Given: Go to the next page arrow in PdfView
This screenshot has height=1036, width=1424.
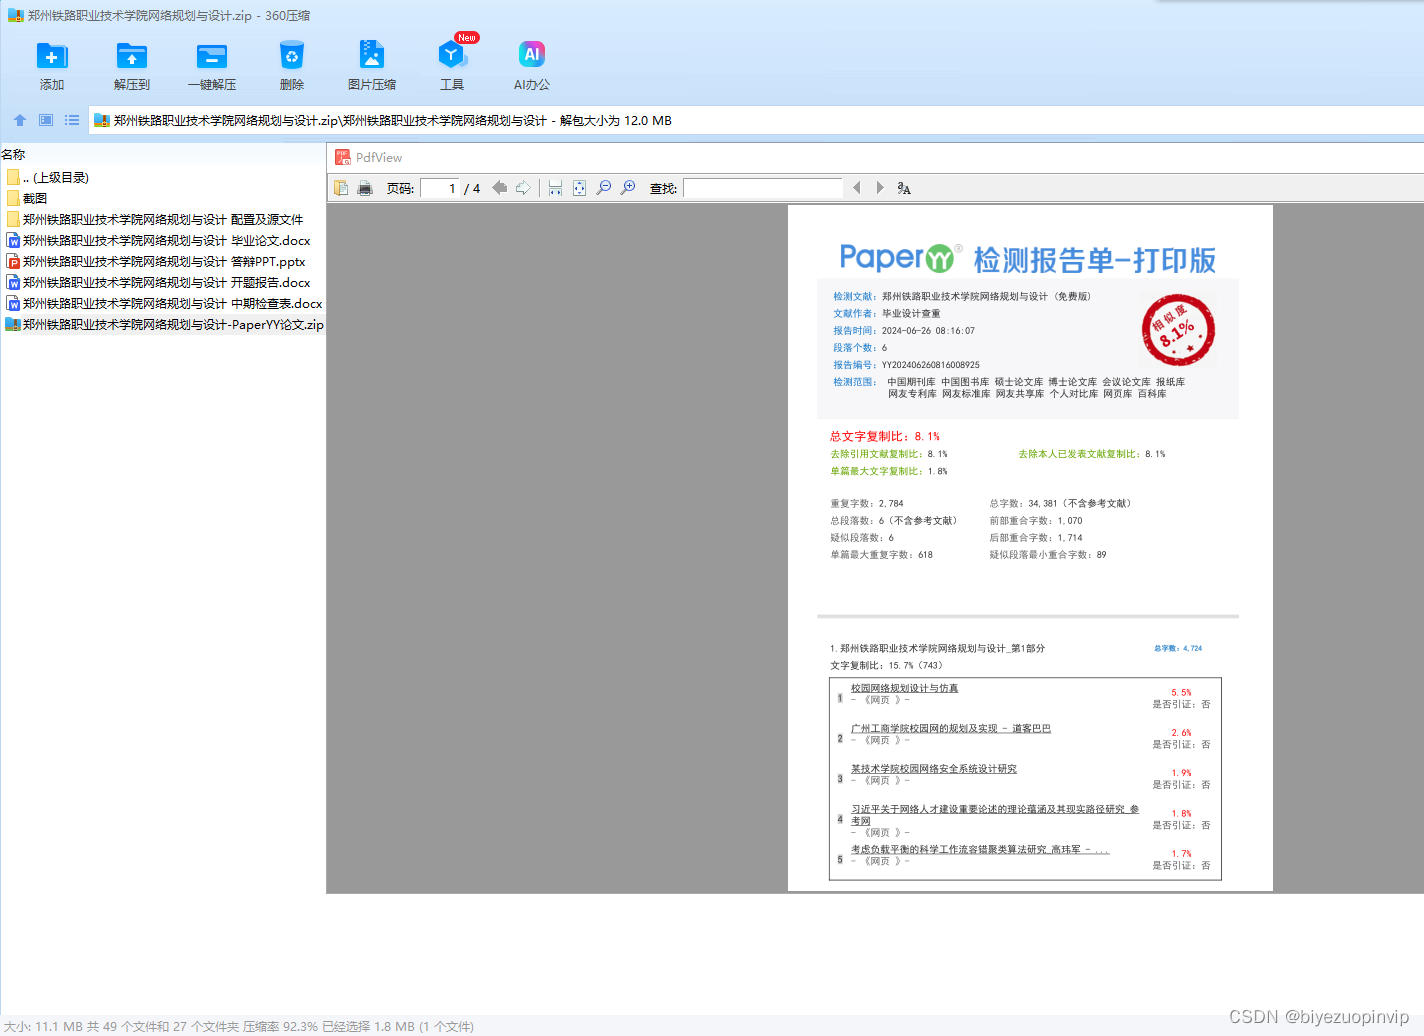Looking at the screenshot, I should pos(523,188).
